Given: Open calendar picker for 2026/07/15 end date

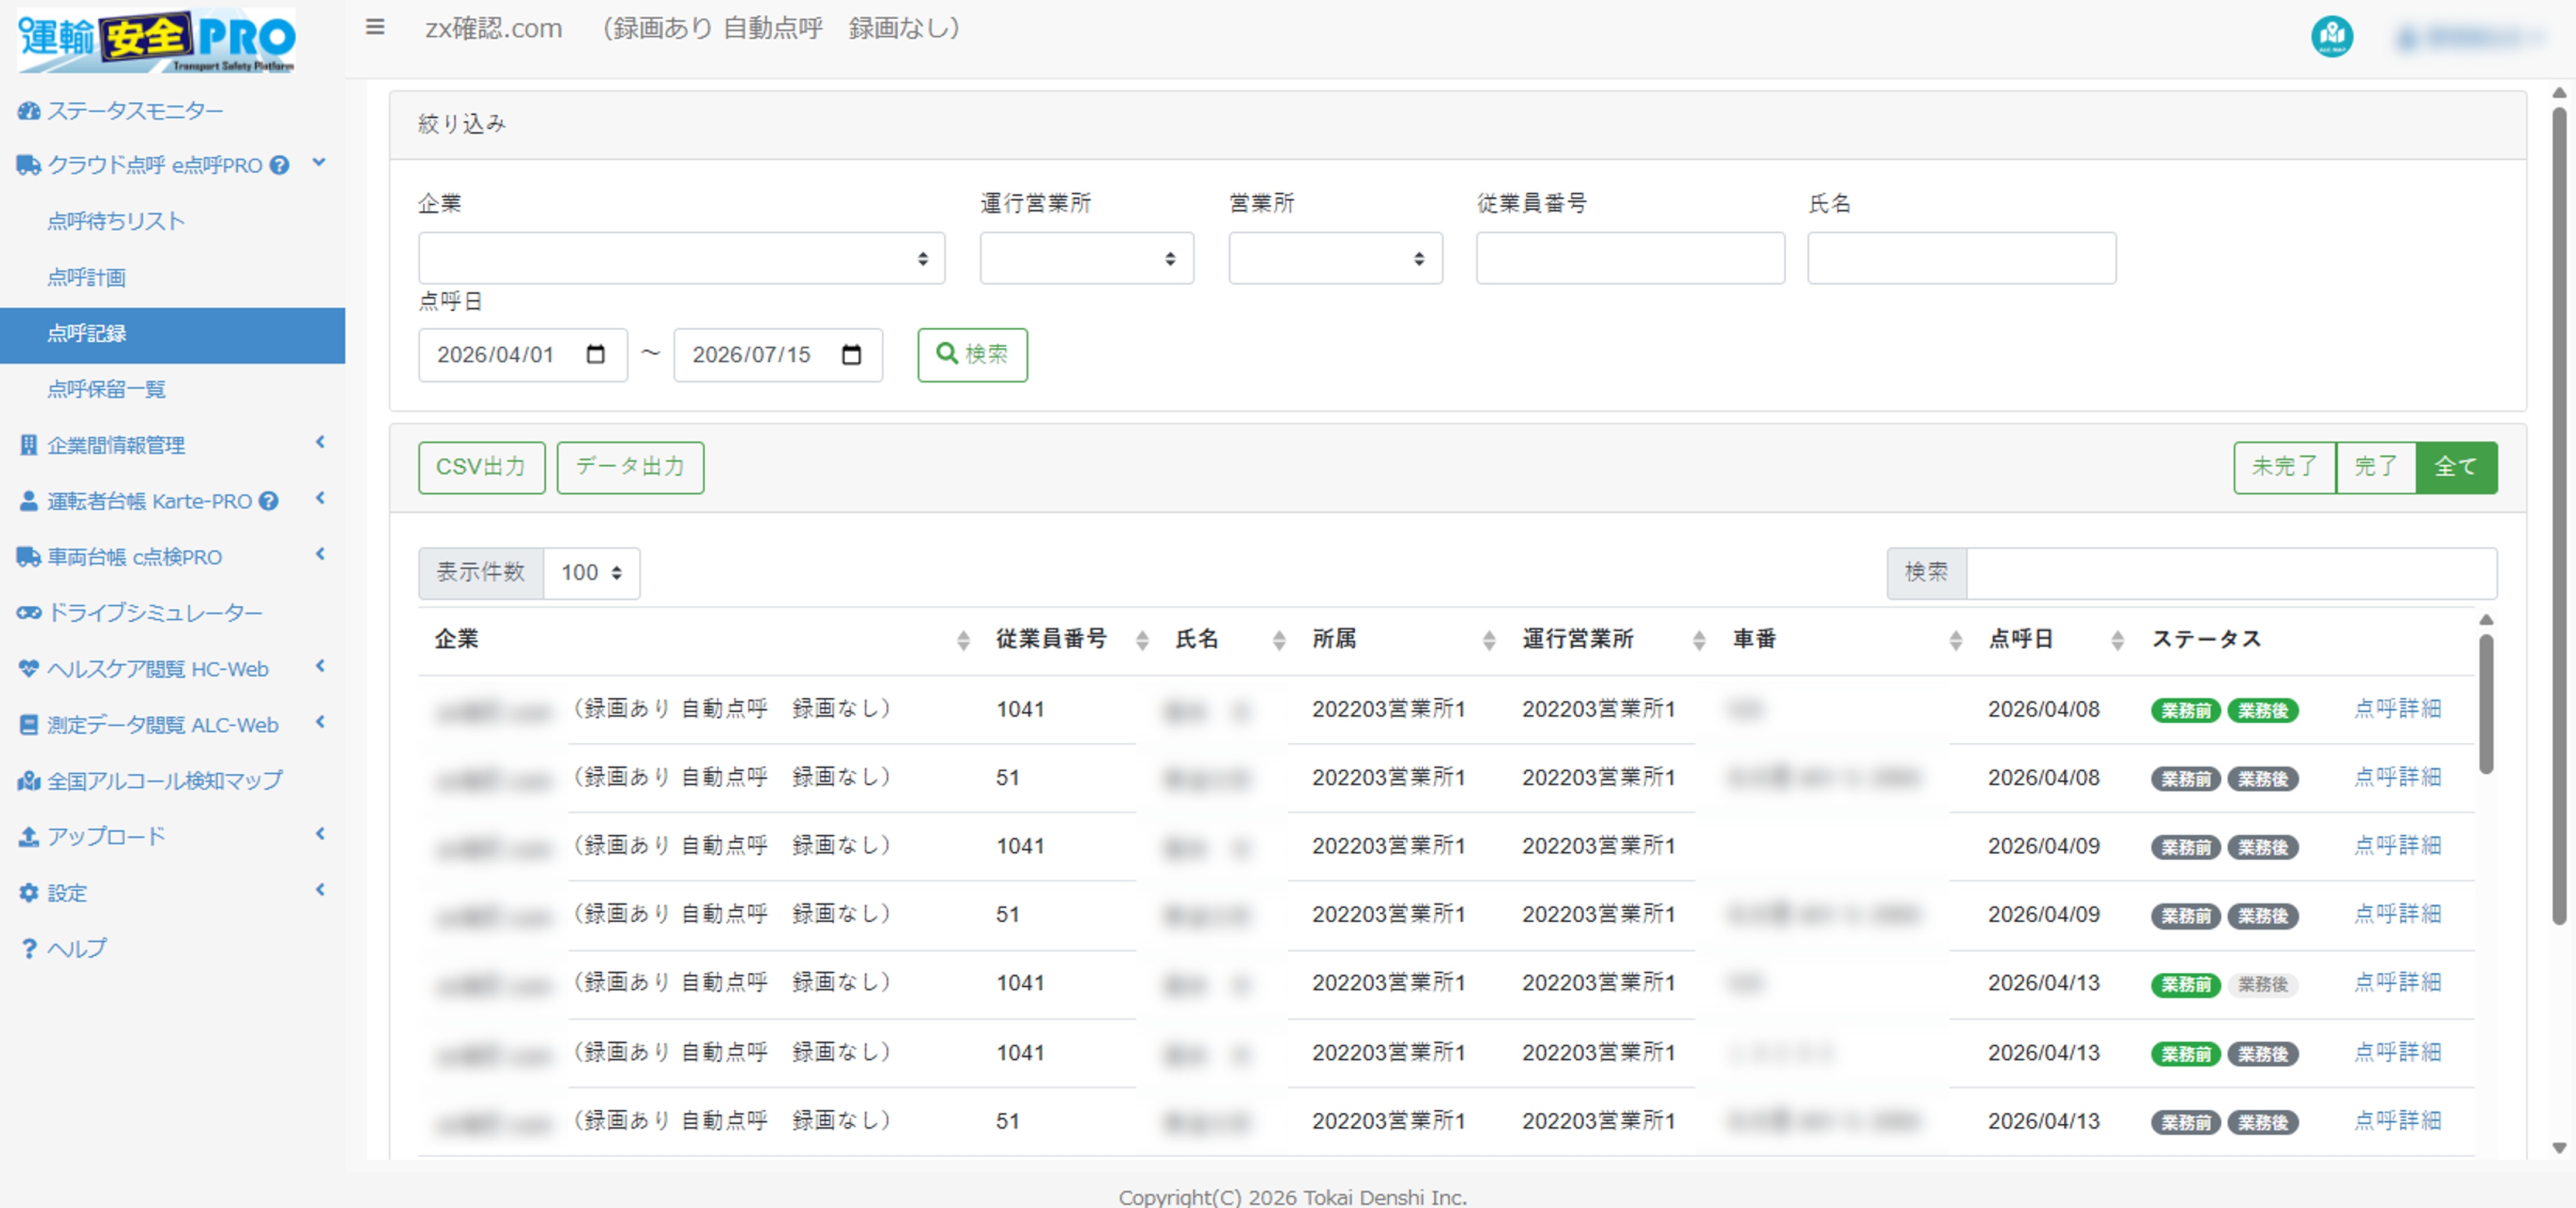Looking at the screenshot, I should [852, 354].
